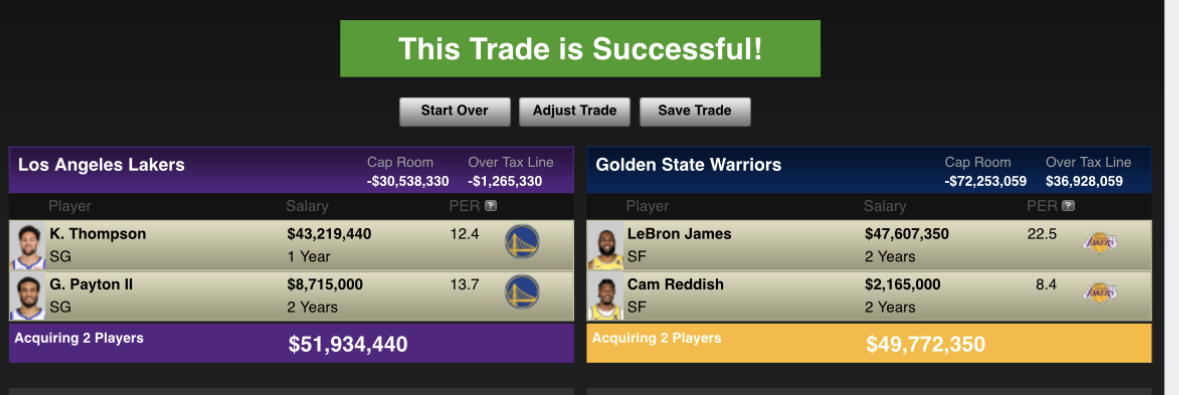This screenshot has width=1179, height=395.
Task: Click LeBron James's Lakers team logo
Action: point(1100,242)
